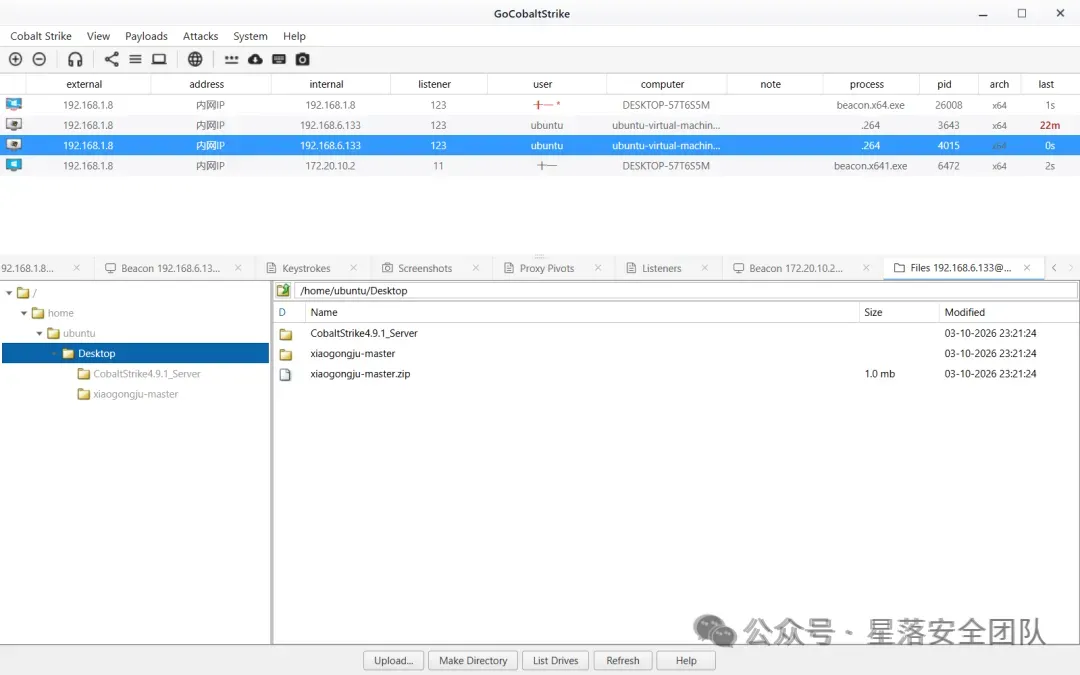
Task: Close the Listeners tab
Action: coord(705,268)
